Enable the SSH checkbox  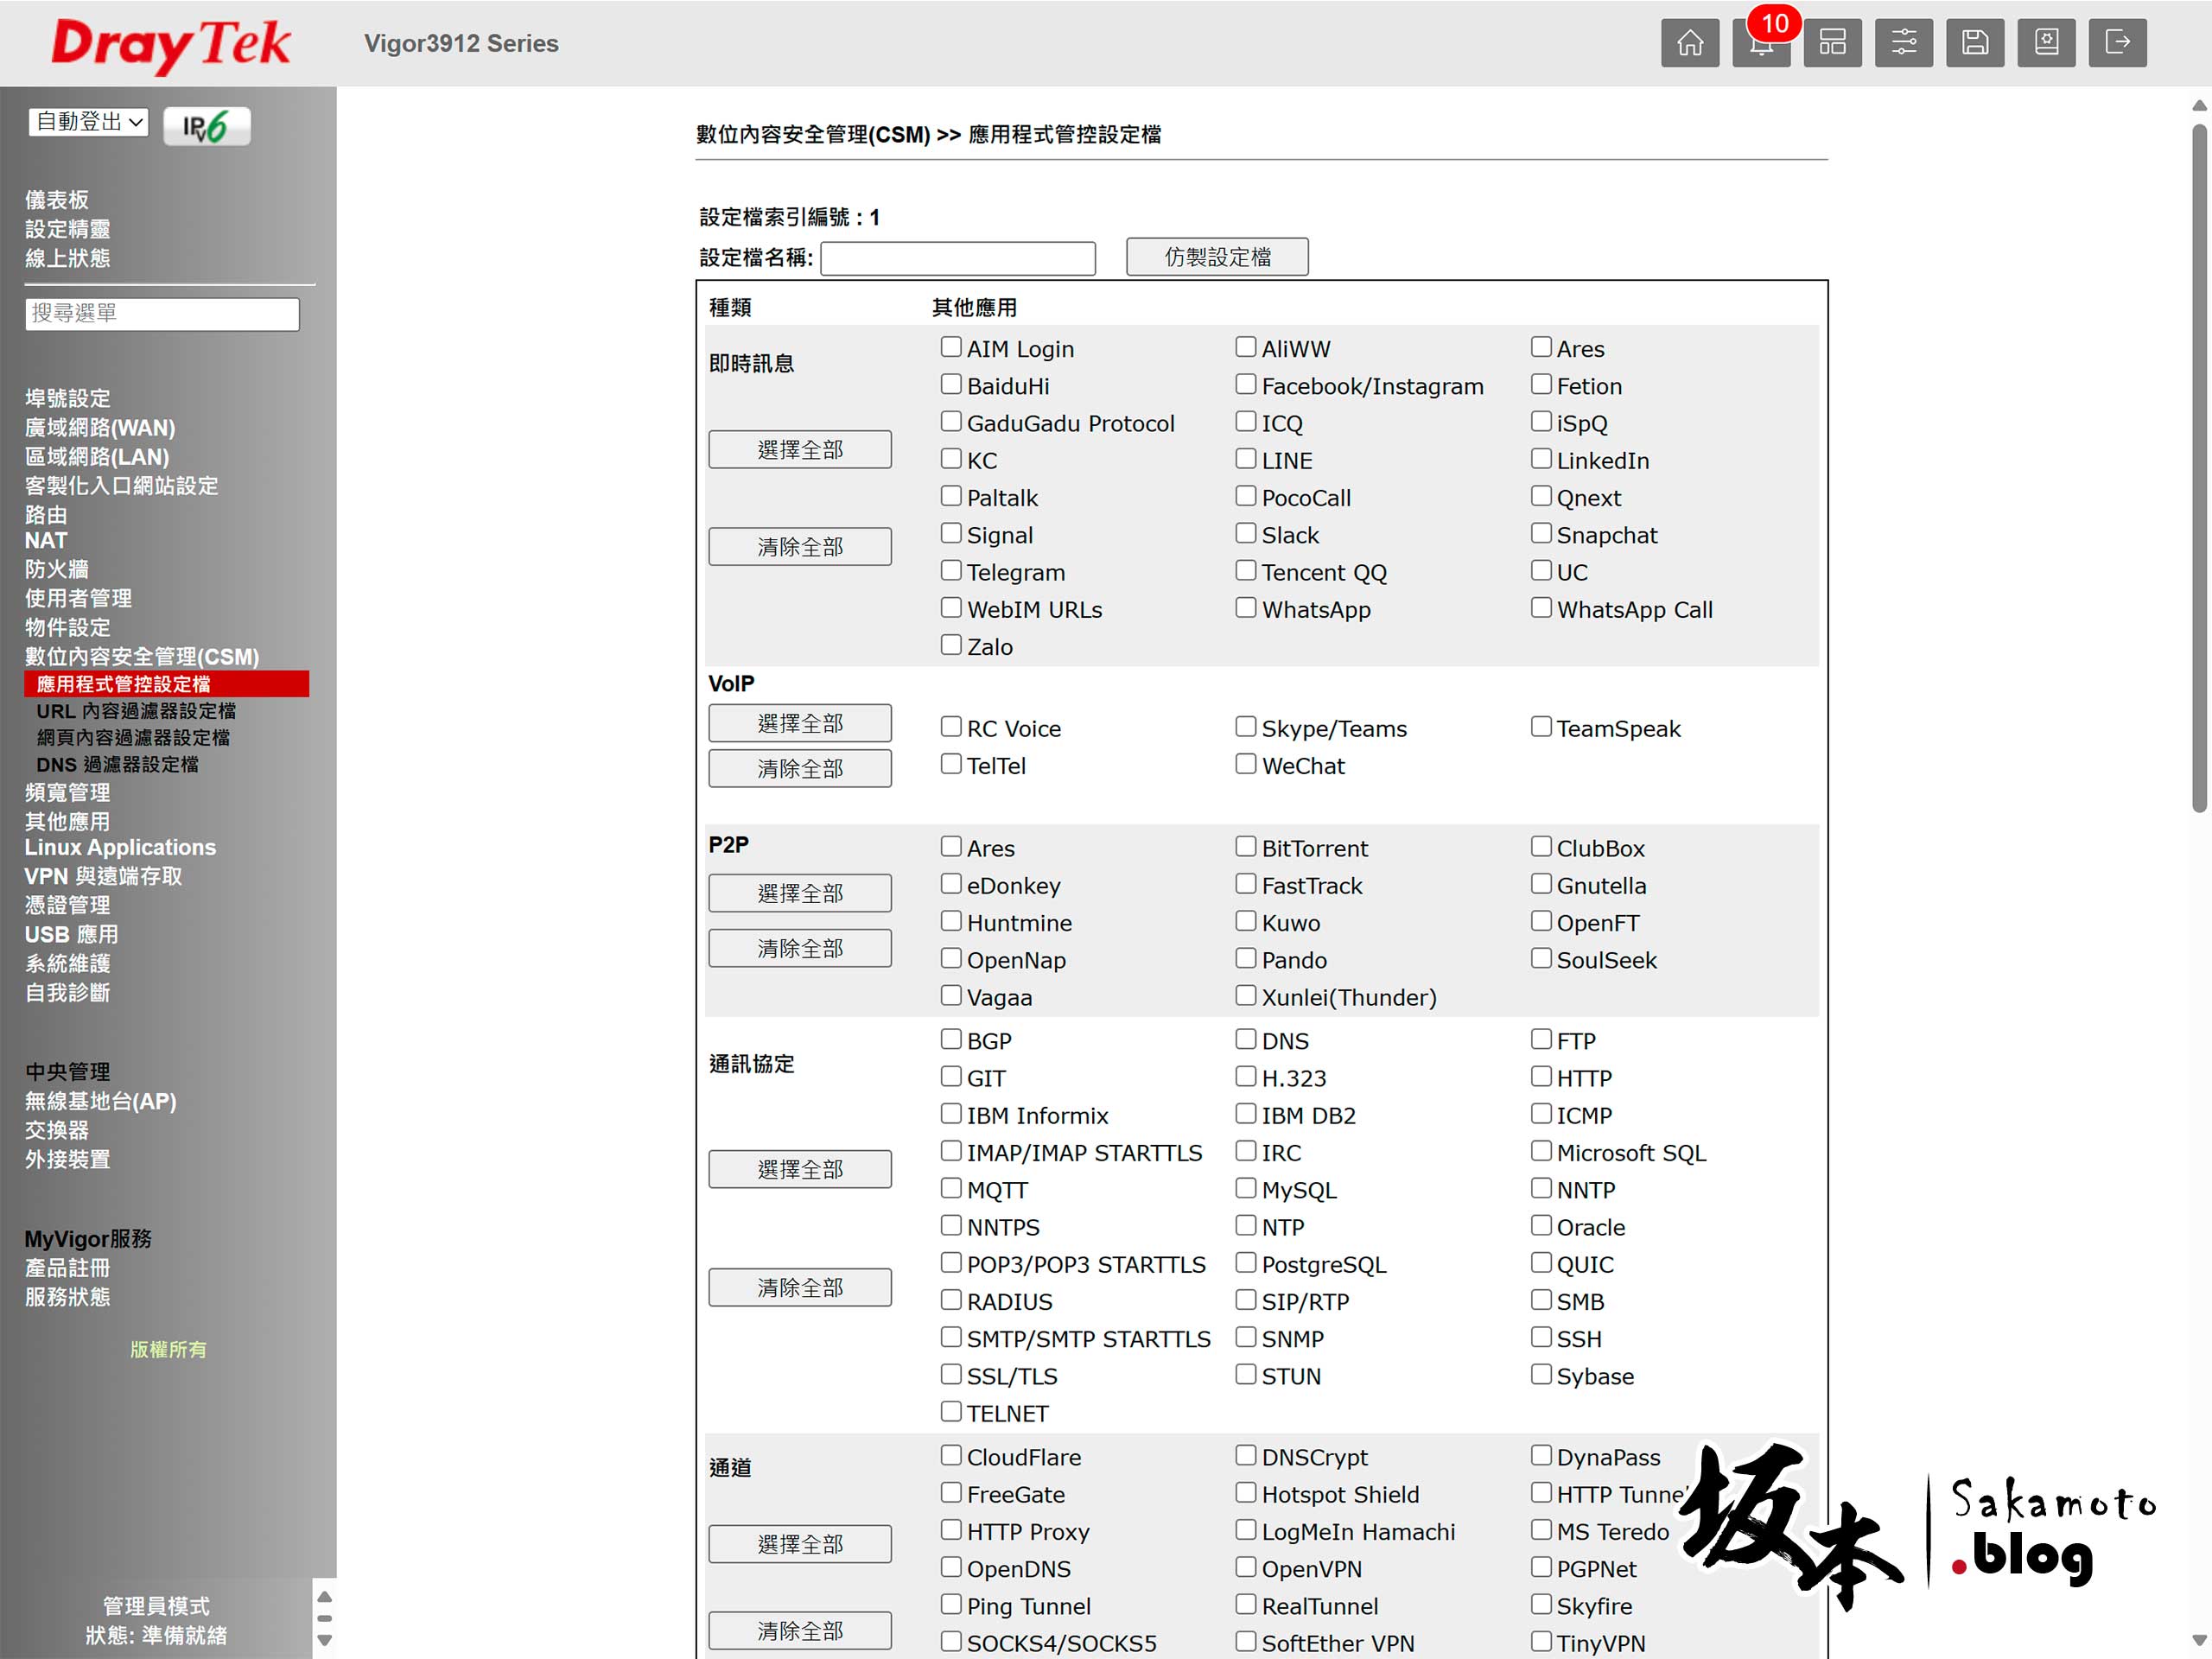tap(1541, 1338)
